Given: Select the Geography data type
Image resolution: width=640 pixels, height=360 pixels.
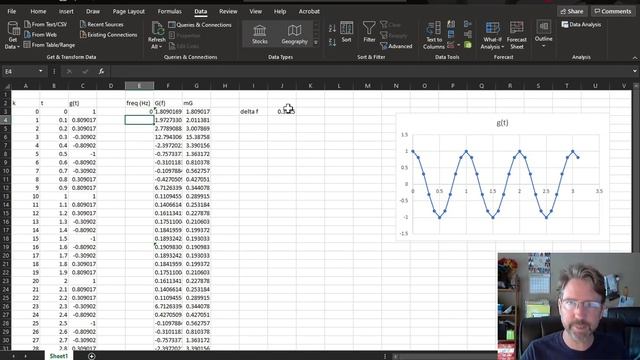Looking at the screenshot, I should pos(294,34).
